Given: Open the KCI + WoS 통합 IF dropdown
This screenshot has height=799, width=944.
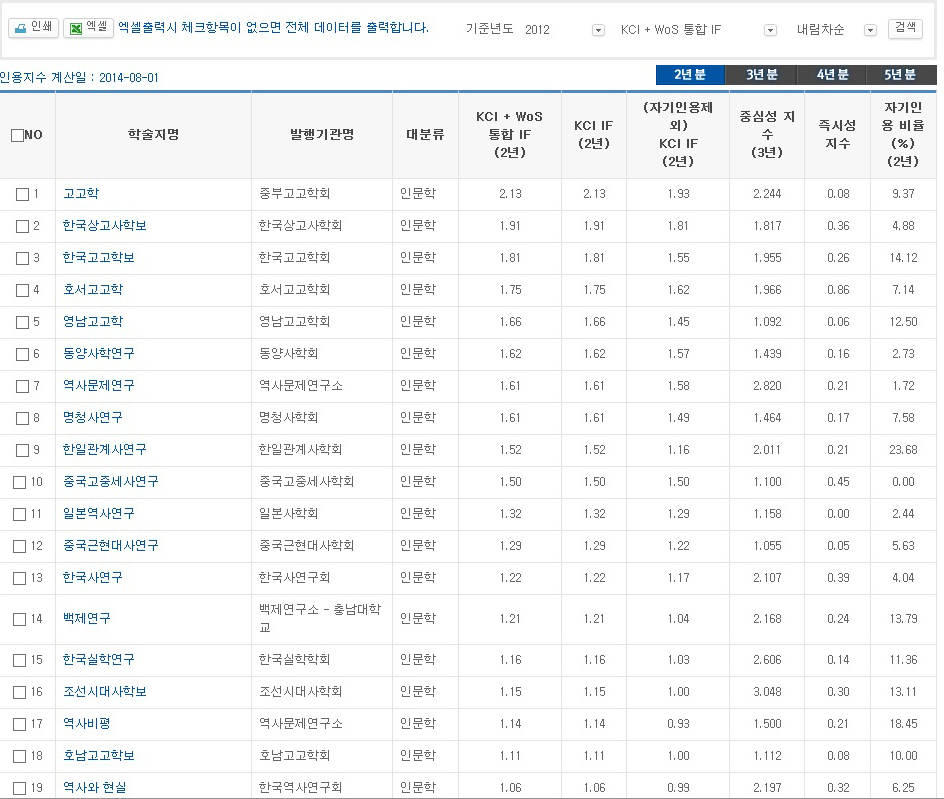Looking at the screenshot, I should 770,30.
